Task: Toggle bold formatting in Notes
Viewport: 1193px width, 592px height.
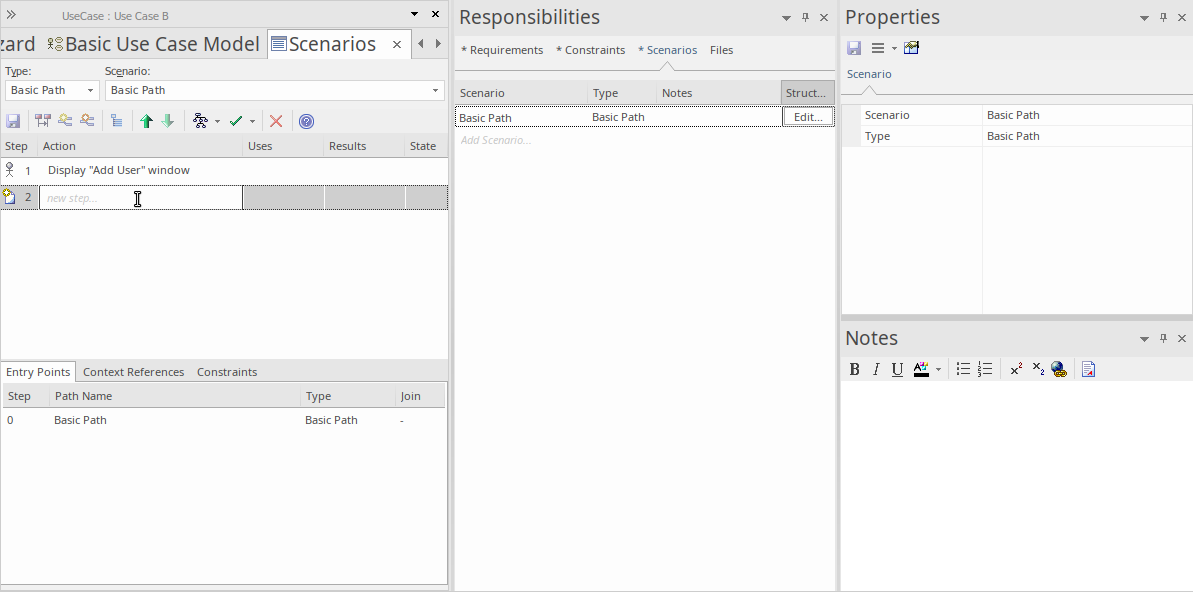Action: pyautogui.click(x=854, y=369)
